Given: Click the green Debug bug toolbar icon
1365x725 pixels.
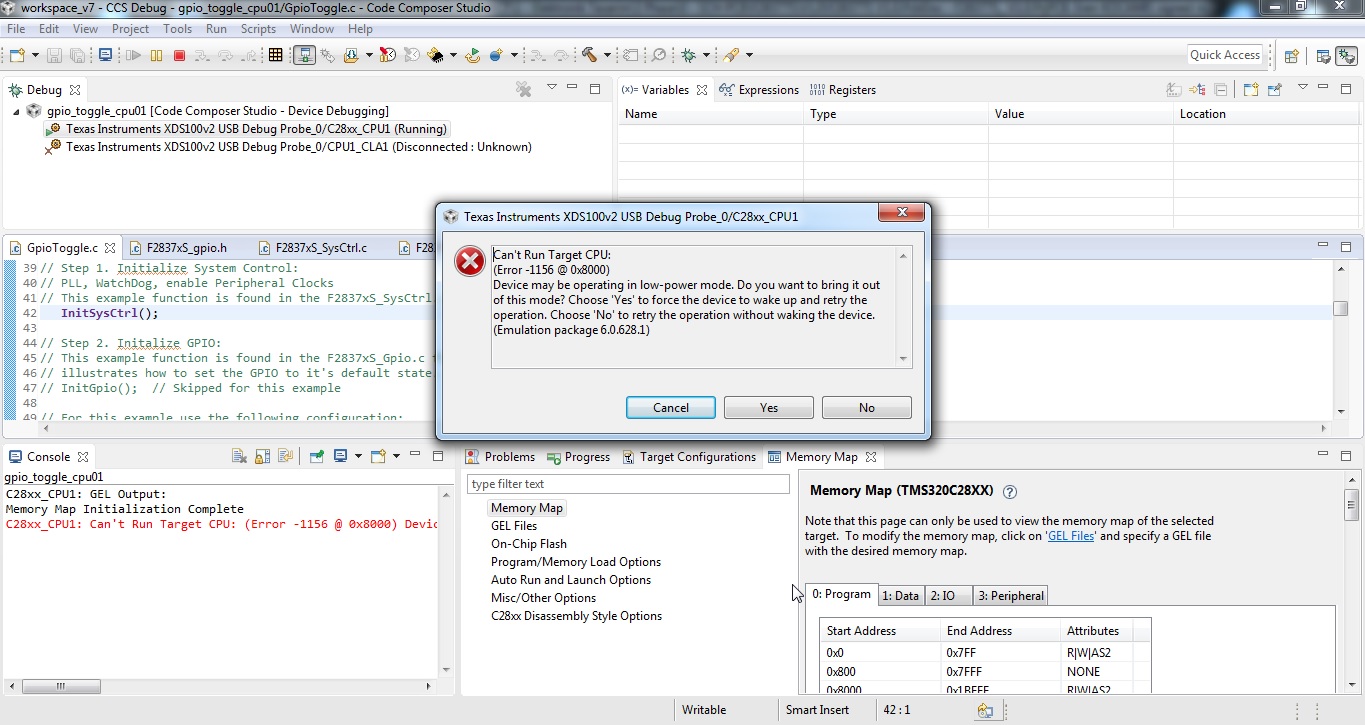Looking at the screenshot, I should [x=688, y=55].
